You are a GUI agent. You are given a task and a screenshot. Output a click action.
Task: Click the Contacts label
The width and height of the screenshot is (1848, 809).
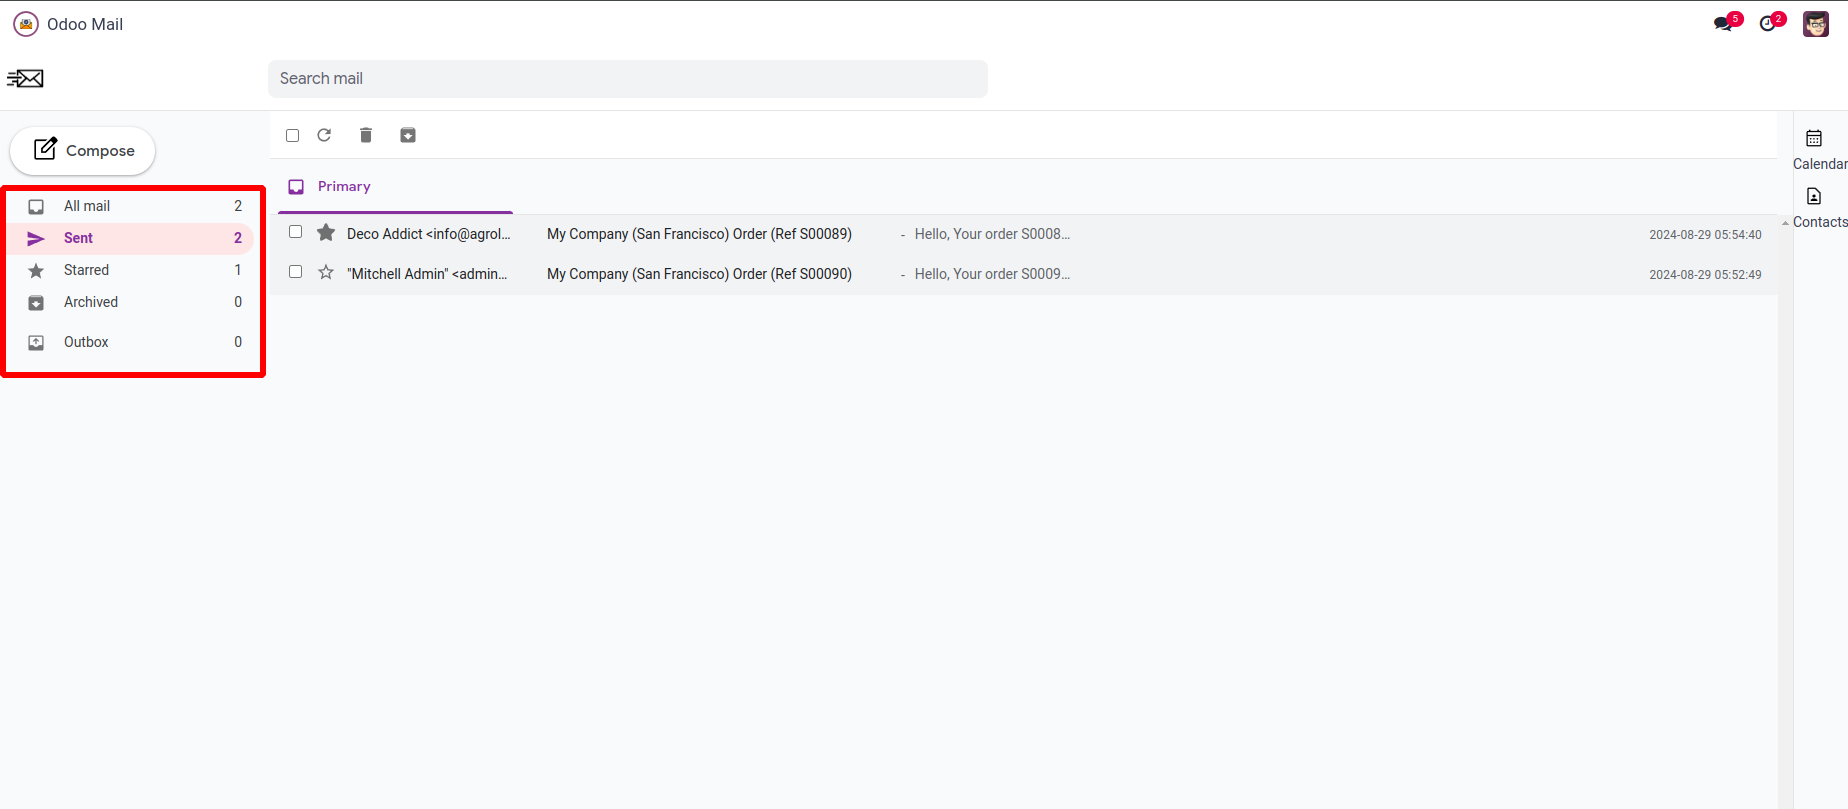[1820, 222]
